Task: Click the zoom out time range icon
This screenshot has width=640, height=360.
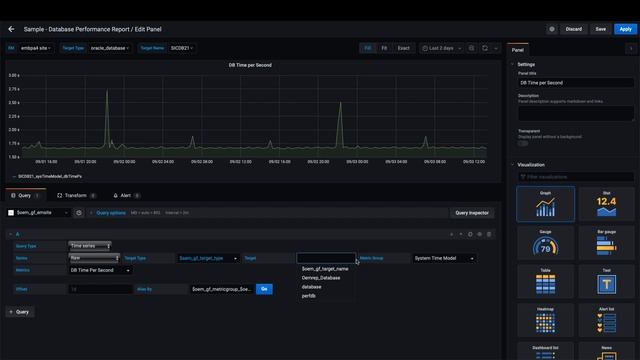Action: (x=471, y=48)
